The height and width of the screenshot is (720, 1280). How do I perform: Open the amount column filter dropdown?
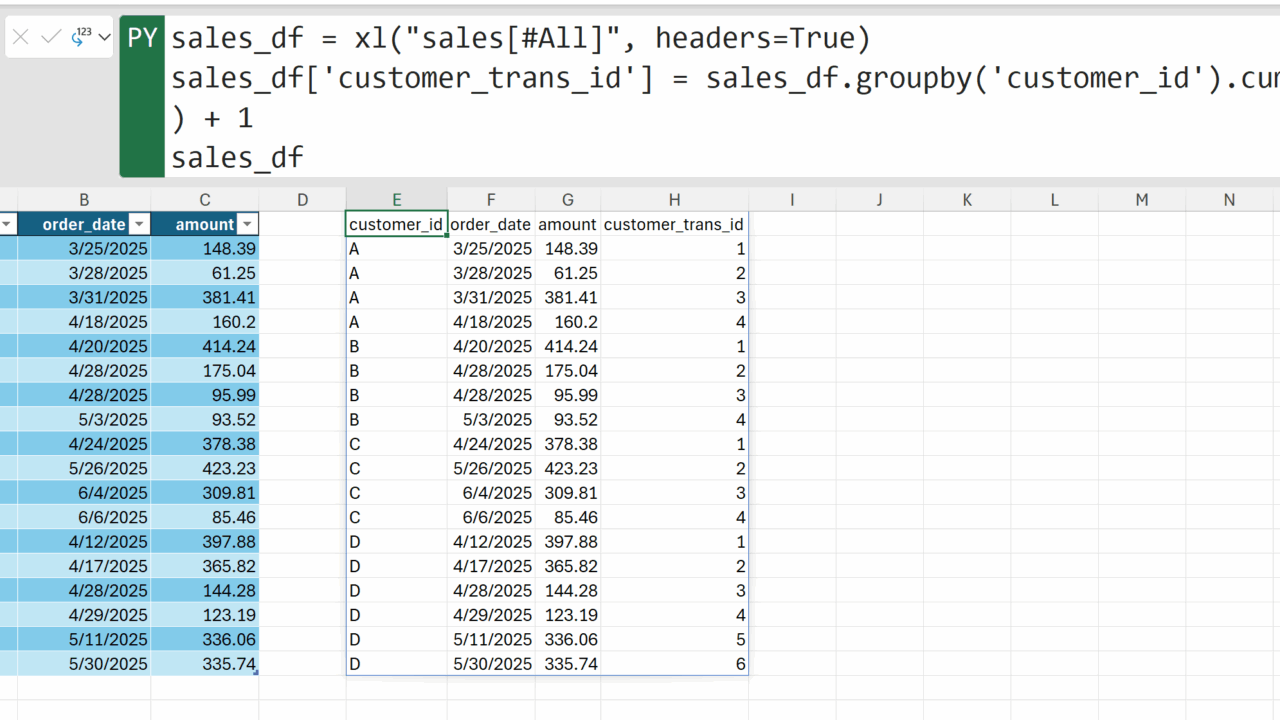coord(247,224)
